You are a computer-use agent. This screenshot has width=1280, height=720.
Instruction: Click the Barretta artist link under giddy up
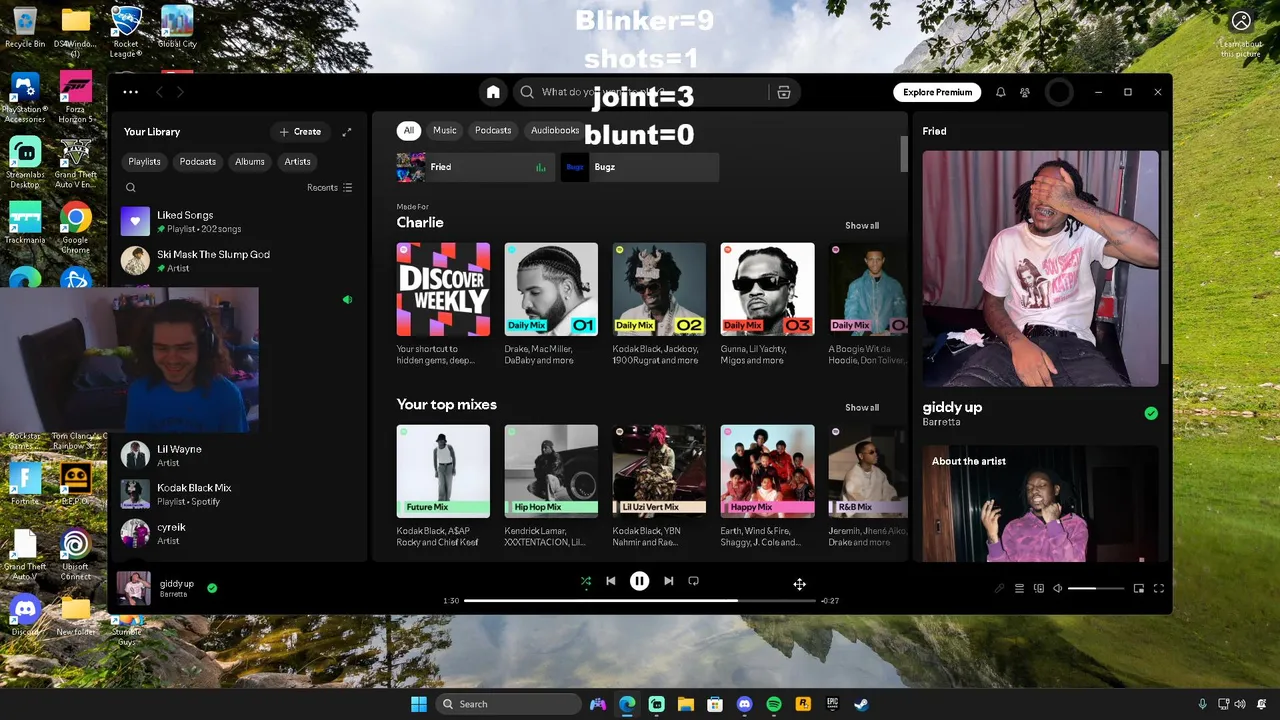941,422
